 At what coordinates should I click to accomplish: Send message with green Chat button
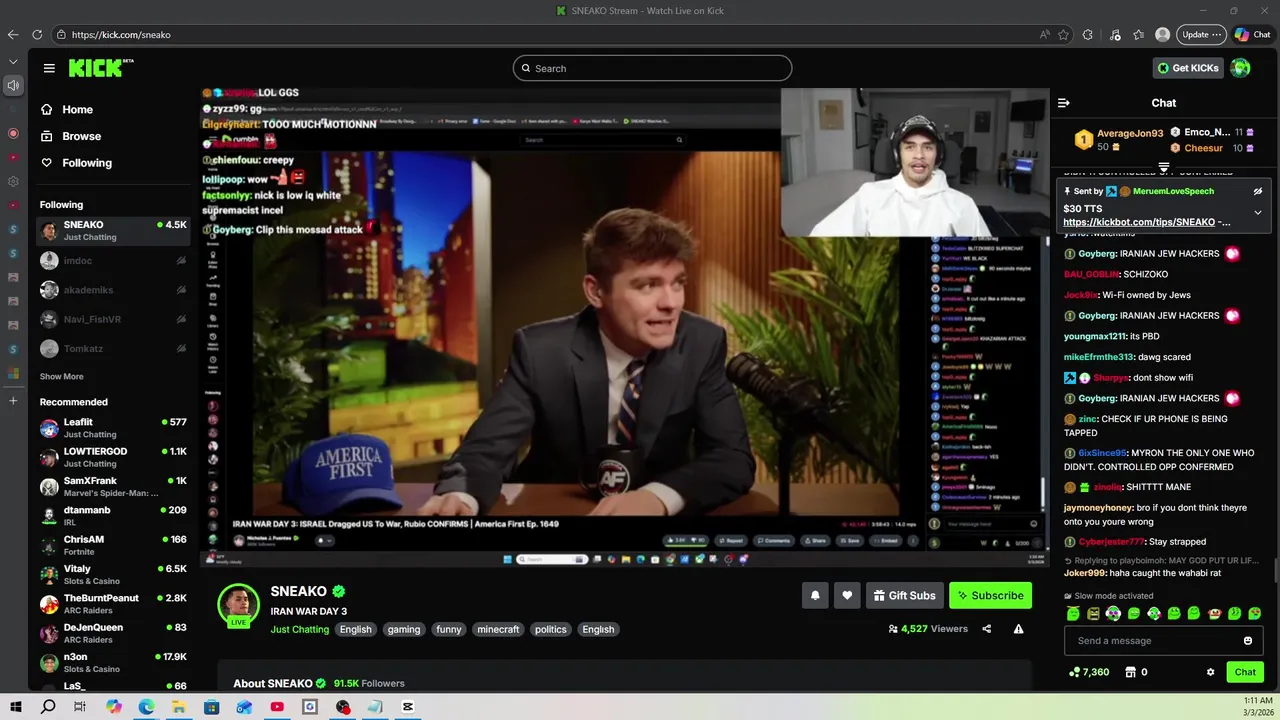1245,672
